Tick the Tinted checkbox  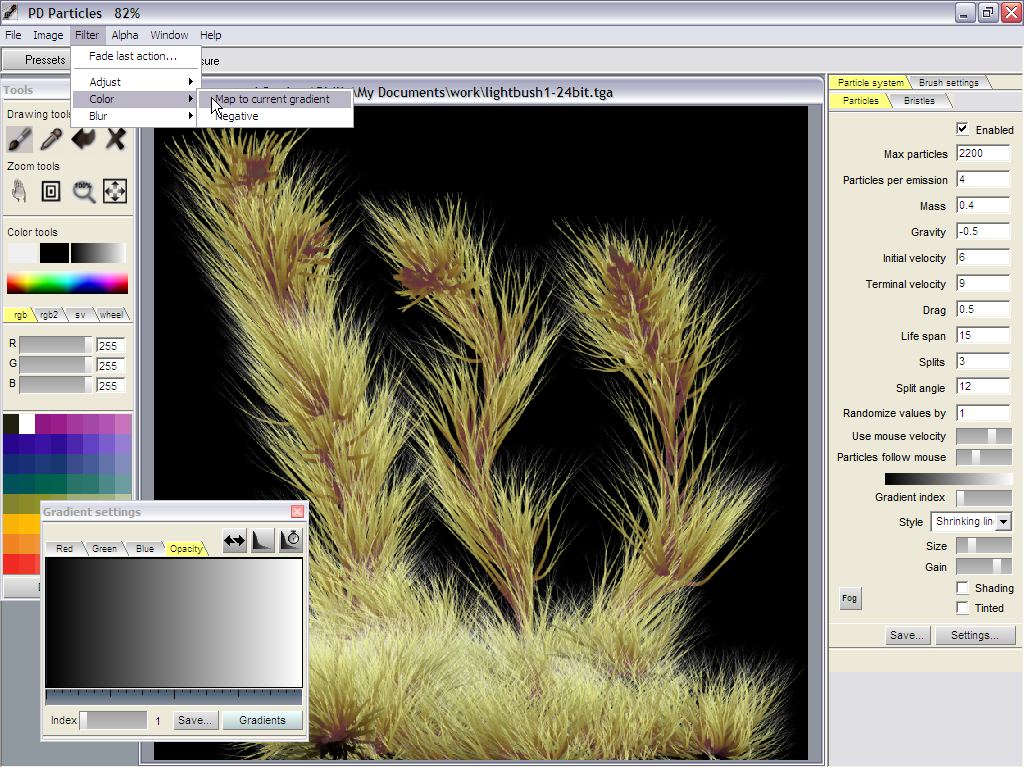pyautogui.click(x=962, y=607)
